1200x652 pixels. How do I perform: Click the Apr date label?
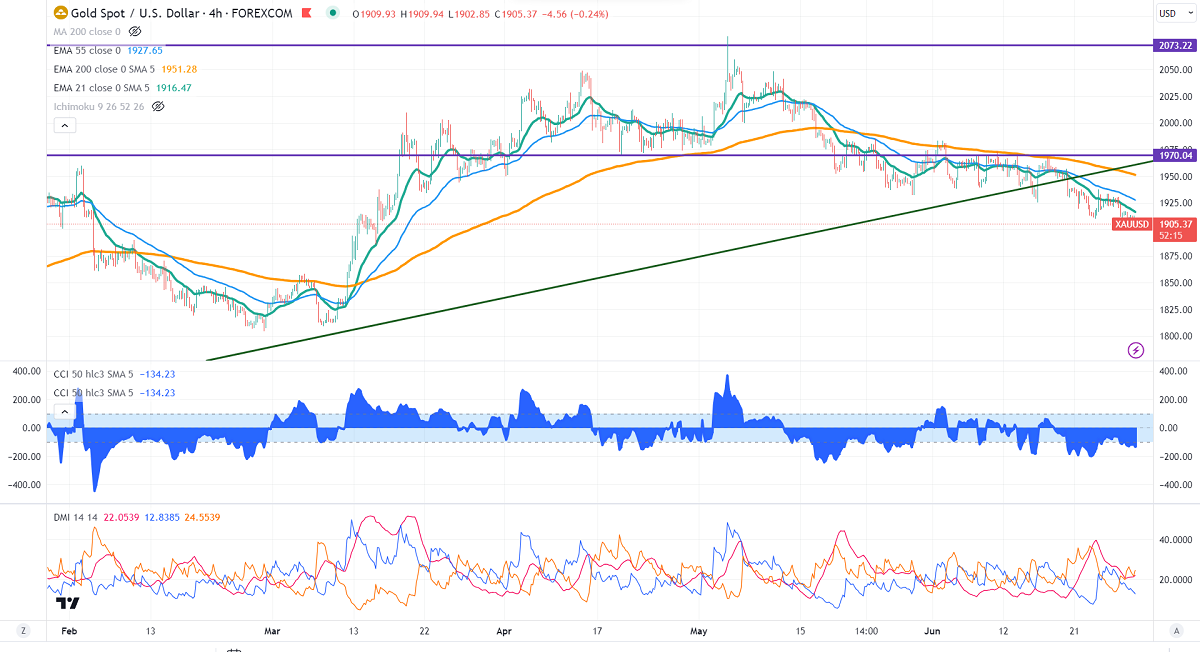coord(504,632)
